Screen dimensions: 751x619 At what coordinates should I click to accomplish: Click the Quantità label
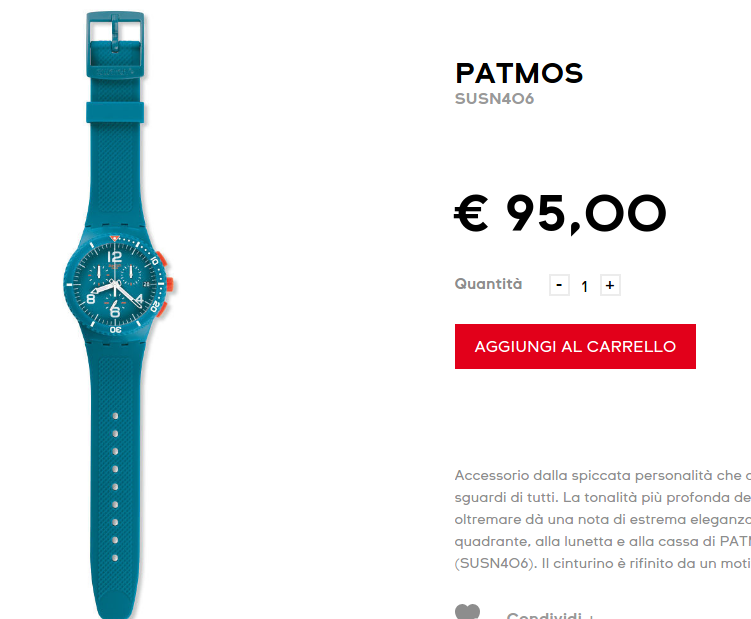pyautogui.click(x=488, y=284)
